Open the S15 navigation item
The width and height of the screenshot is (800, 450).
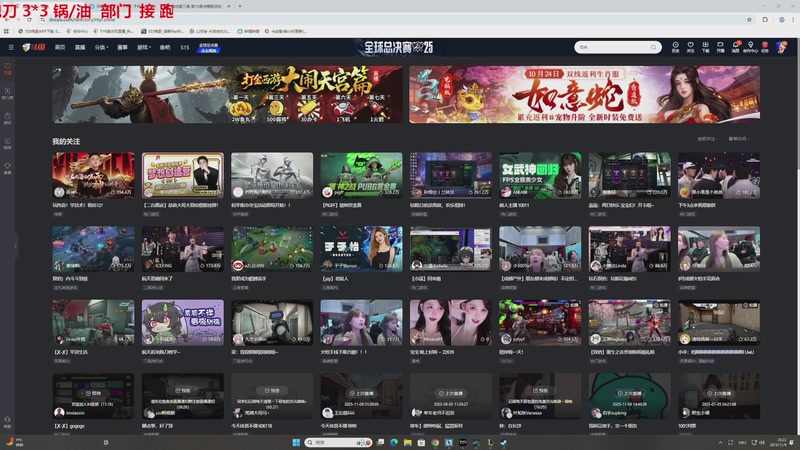[185, 47]
